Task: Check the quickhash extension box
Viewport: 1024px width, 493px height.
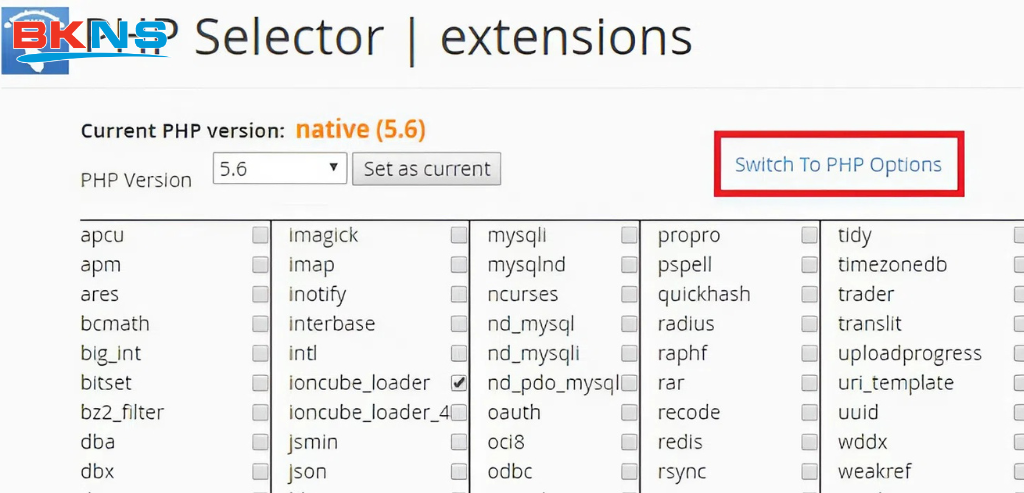Action: point(810,294)
